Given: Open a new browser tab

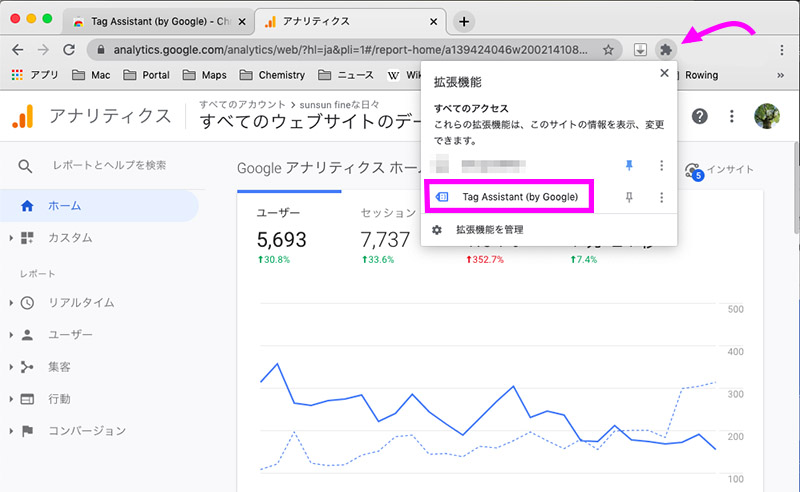Looking at the screenshot, I should point(464,21).
